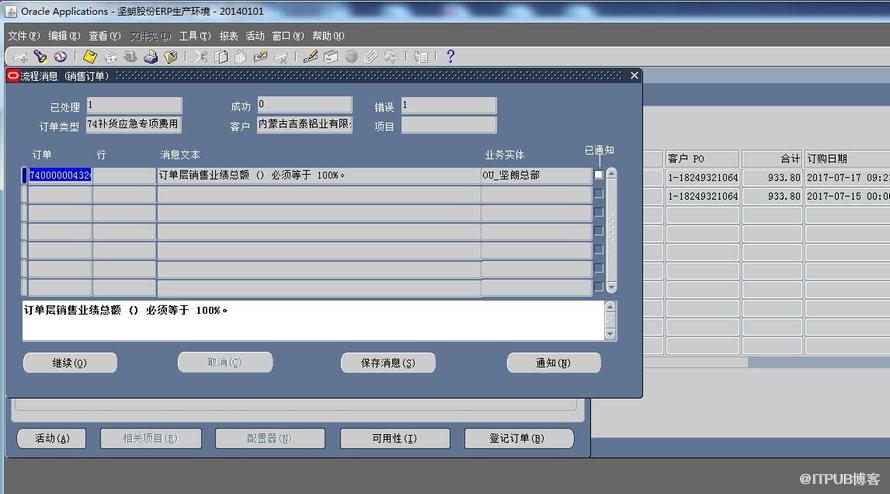This screenshot has width=890, height=494.
Task: Click the yellow Save icon in toolbar
Action: click(89, 57)
